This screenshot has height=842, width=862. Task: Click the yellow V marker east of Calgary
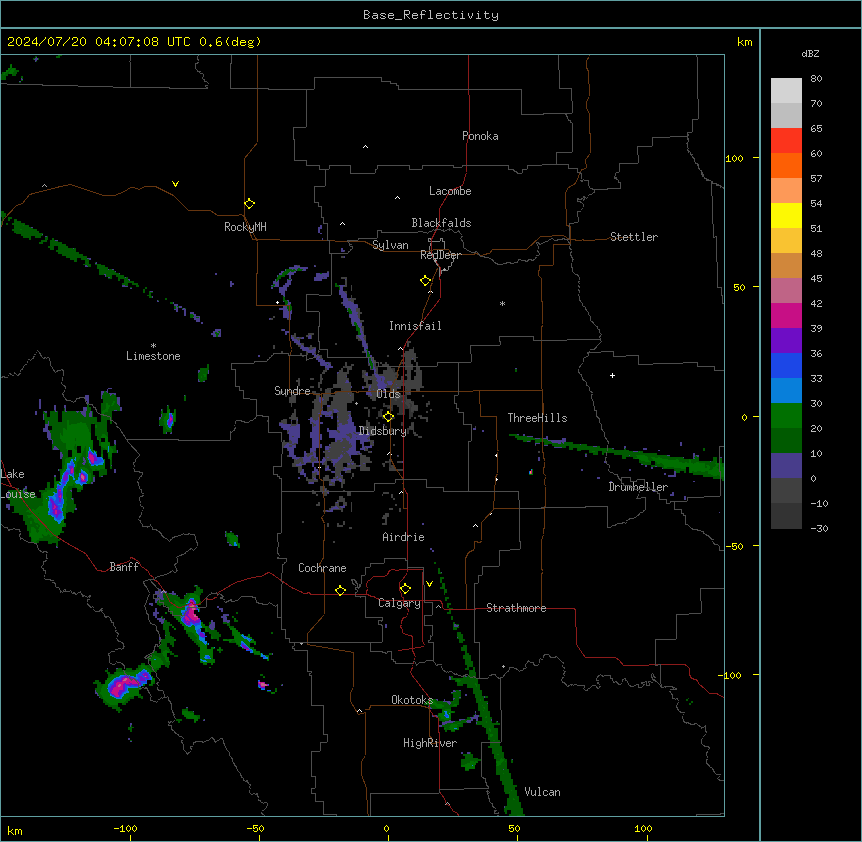429,584
